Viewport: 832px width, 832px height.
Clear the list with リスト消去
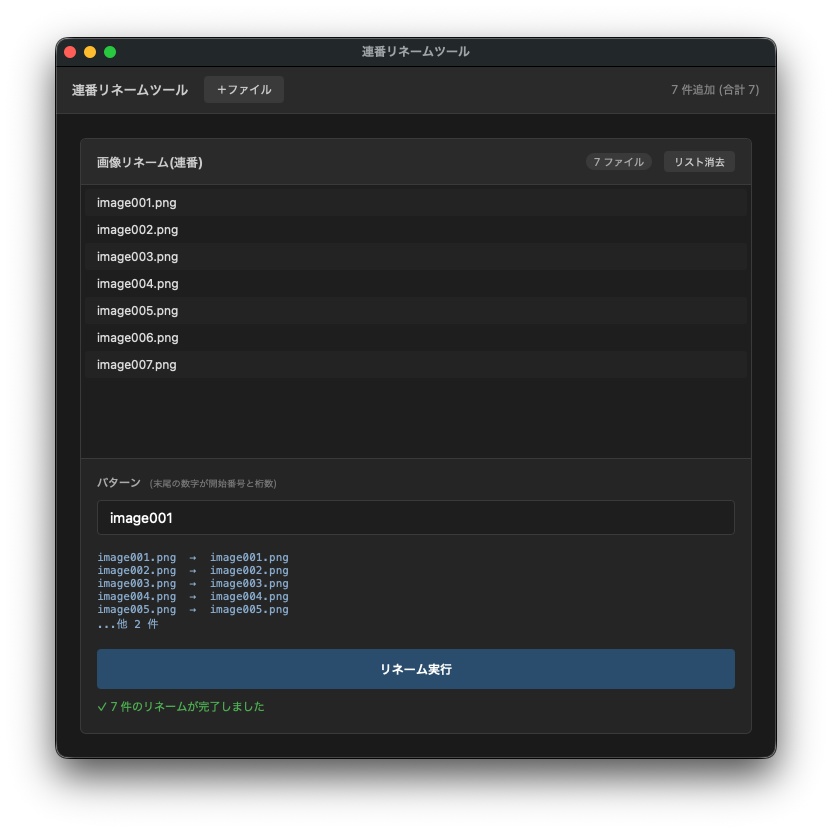tap(699, 162)
